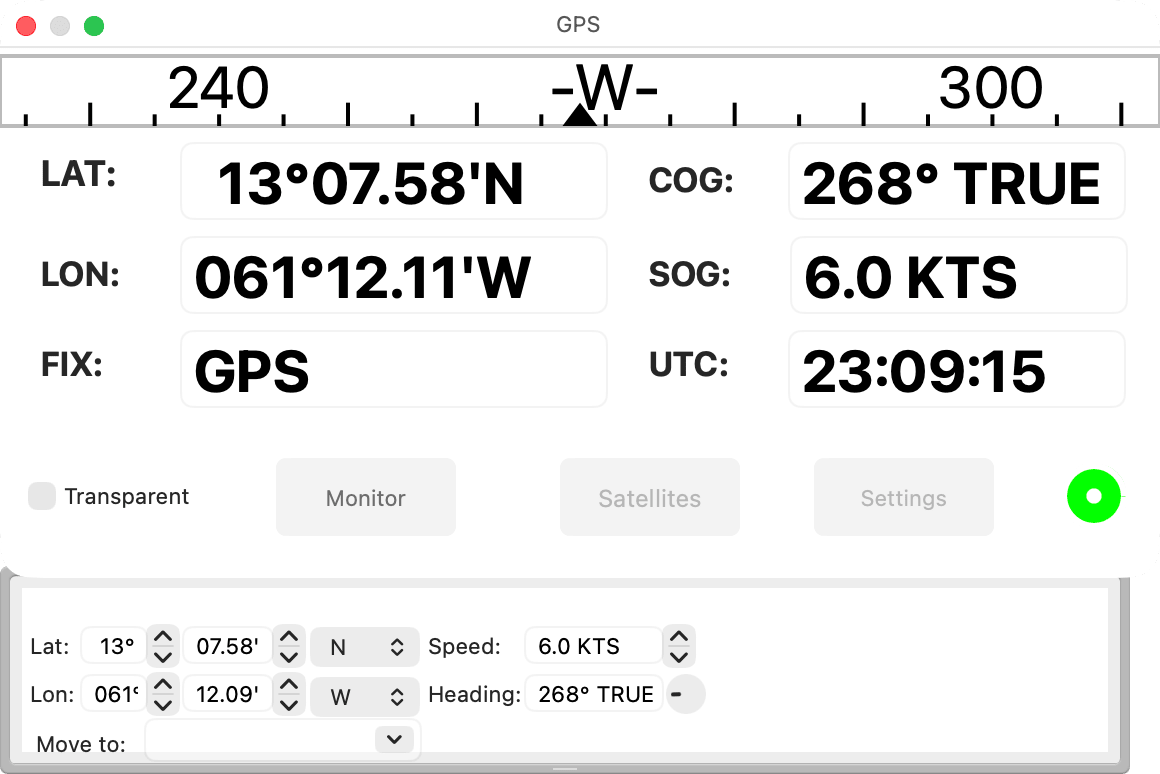Close the GPS window with red button
Screen dimensions: 1160x774
tap(26, 26)
